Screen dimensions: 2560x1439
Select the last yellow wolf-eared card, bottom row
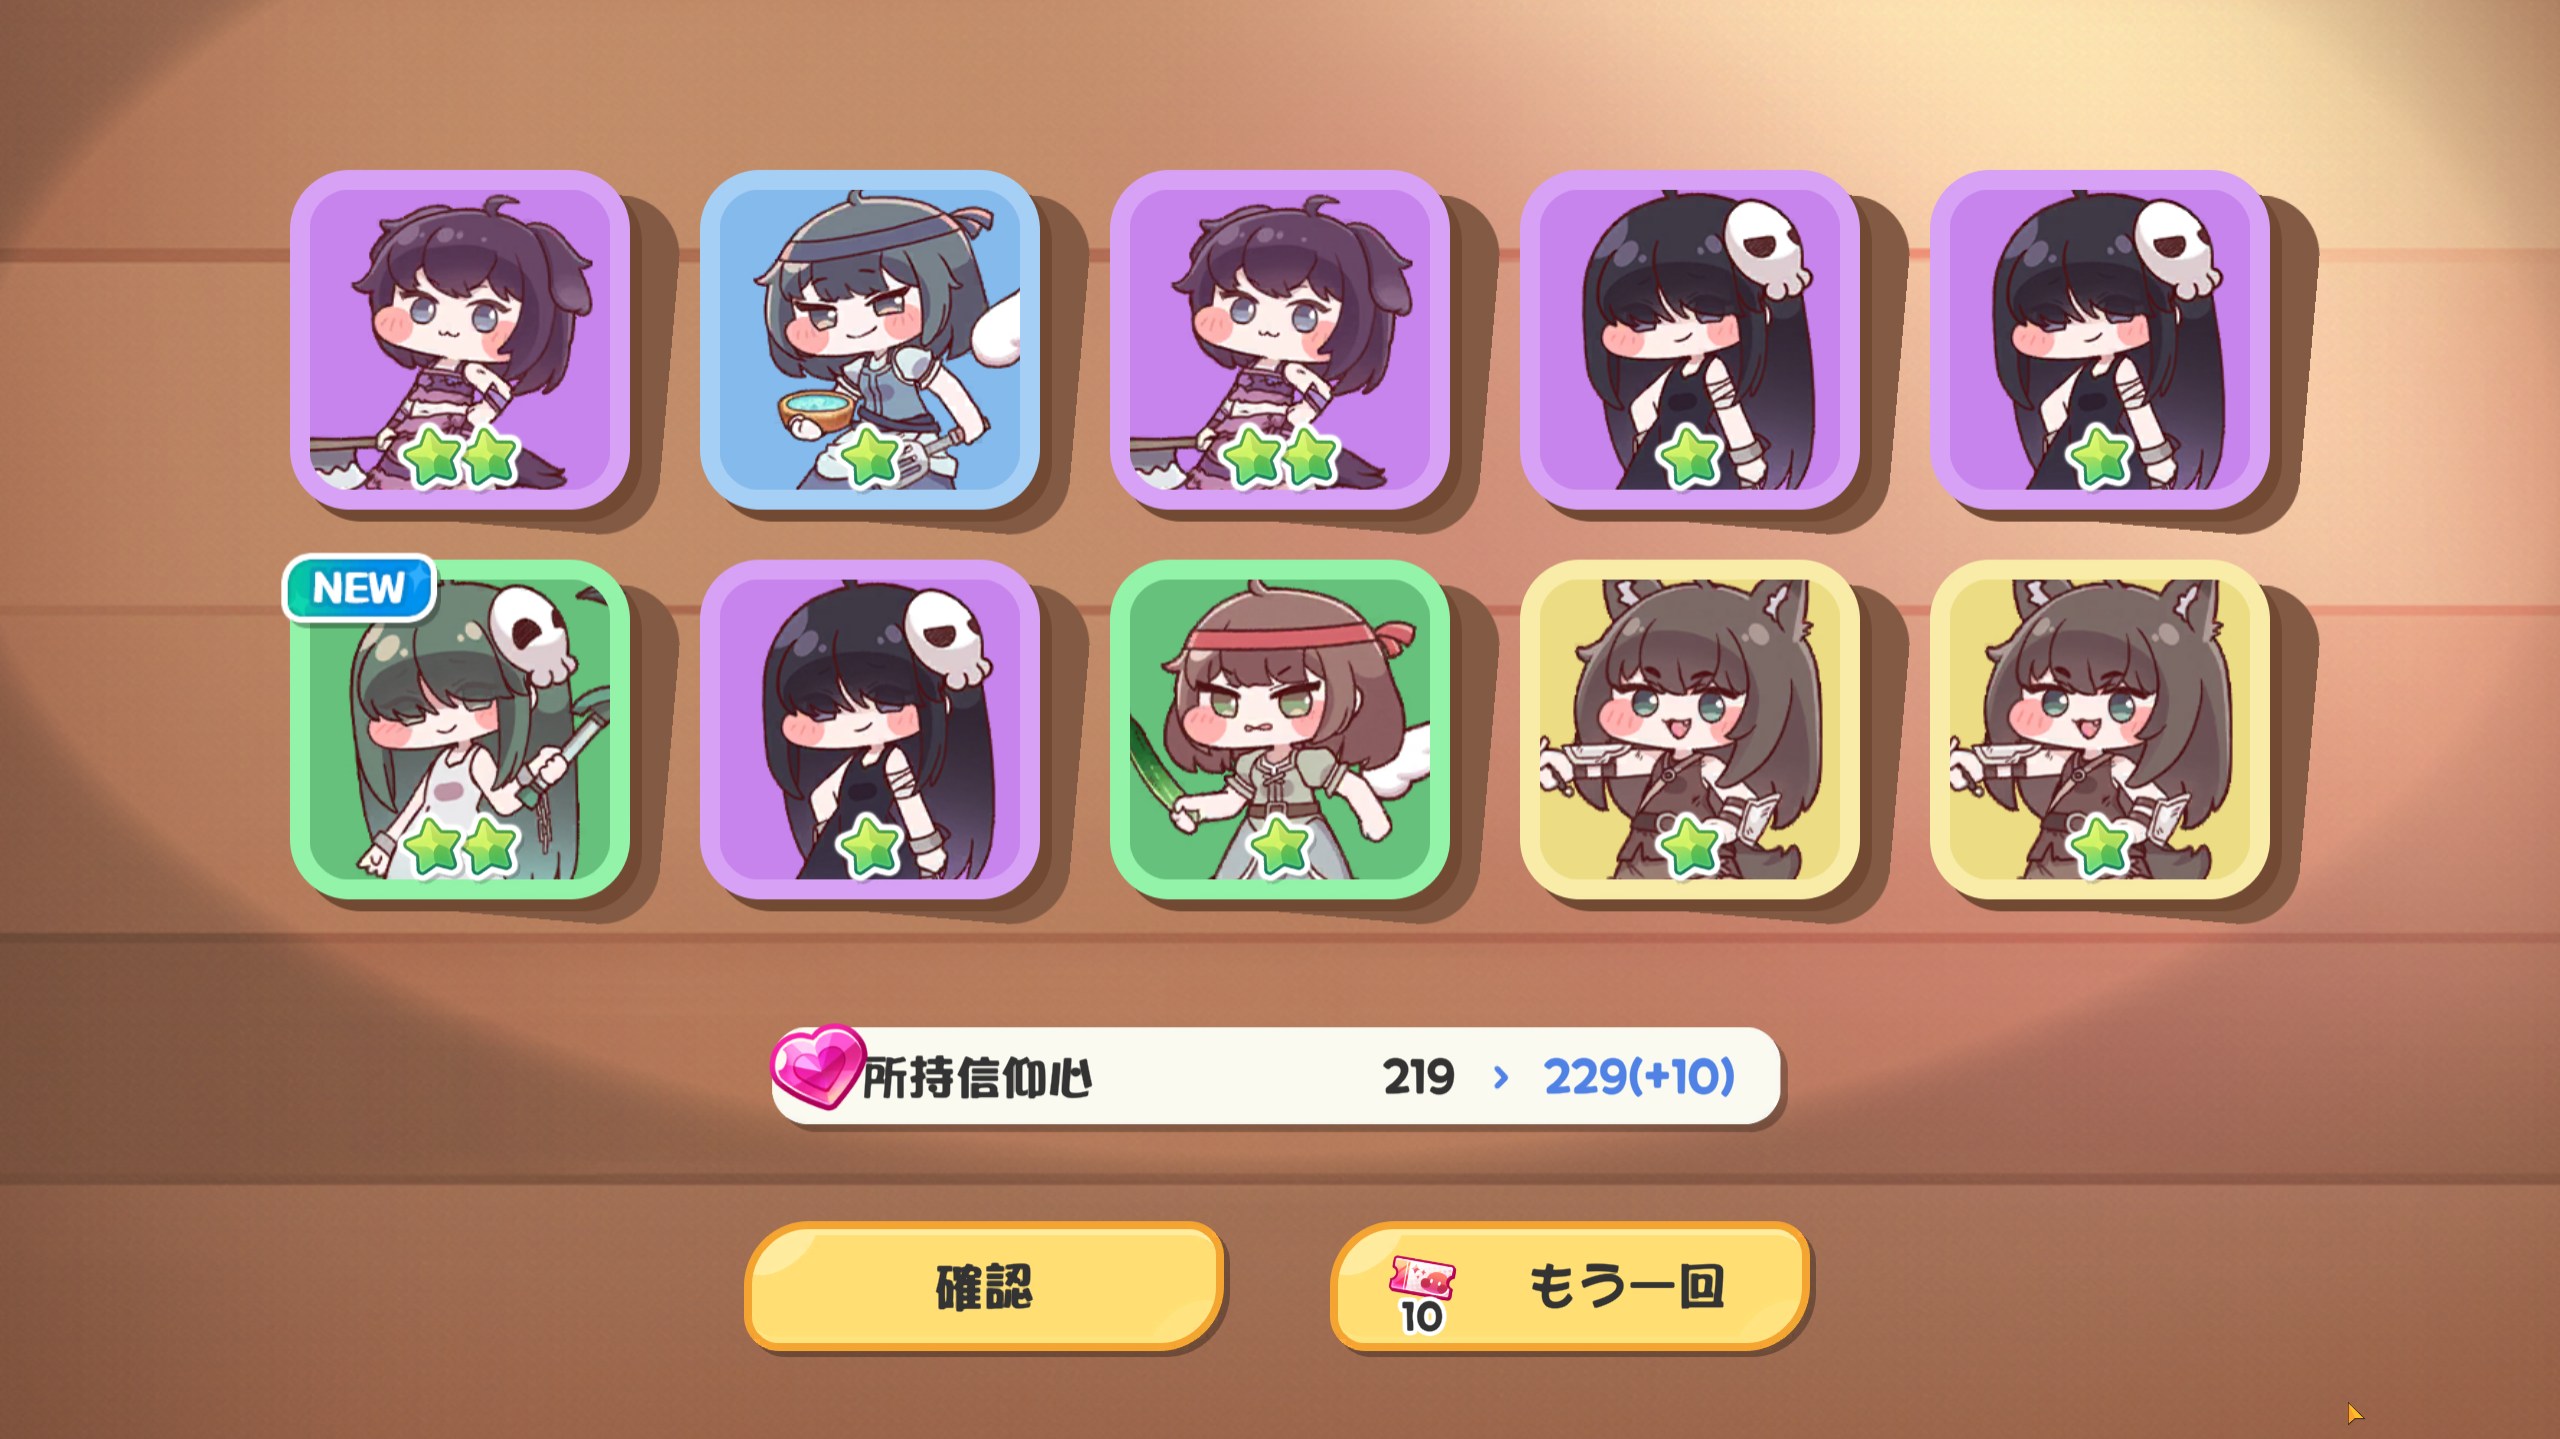click(2100, 729)
